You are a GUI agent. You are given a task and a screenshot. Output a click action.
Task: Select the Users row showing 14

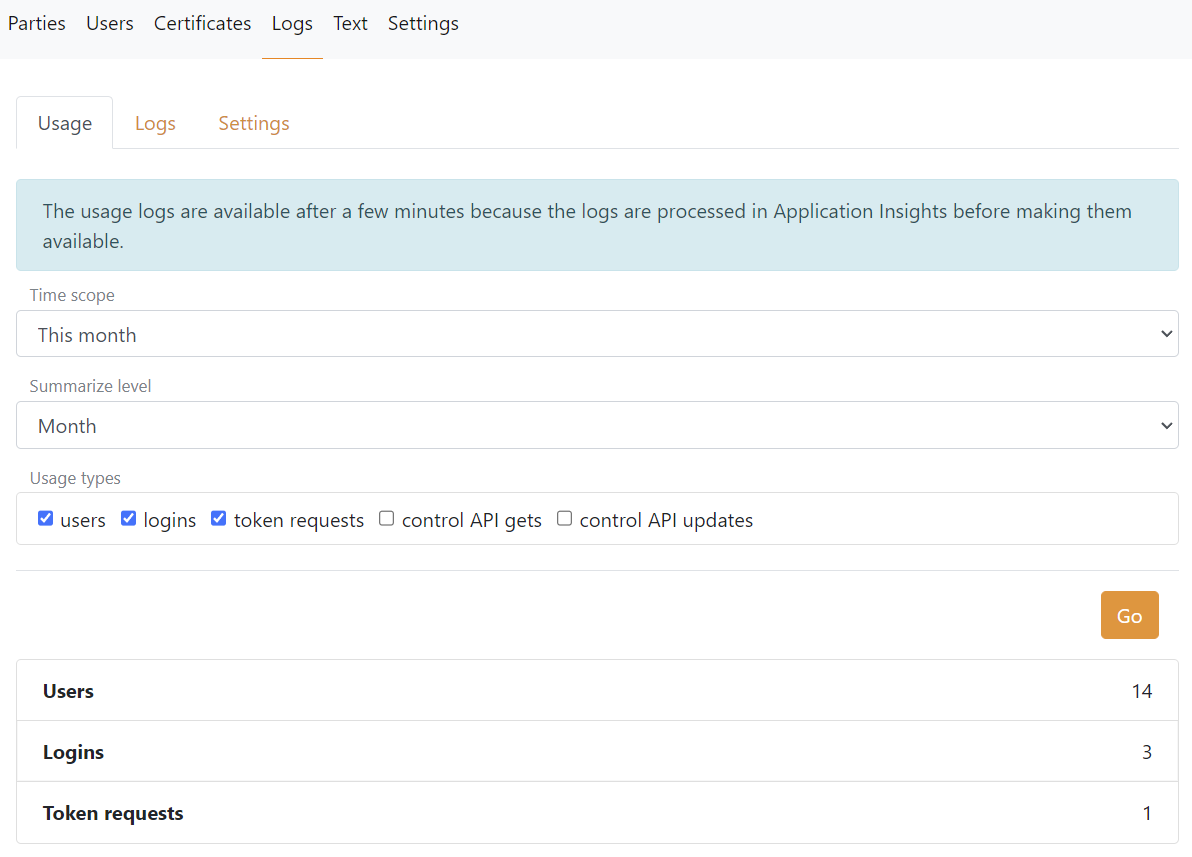click(596, 690)
